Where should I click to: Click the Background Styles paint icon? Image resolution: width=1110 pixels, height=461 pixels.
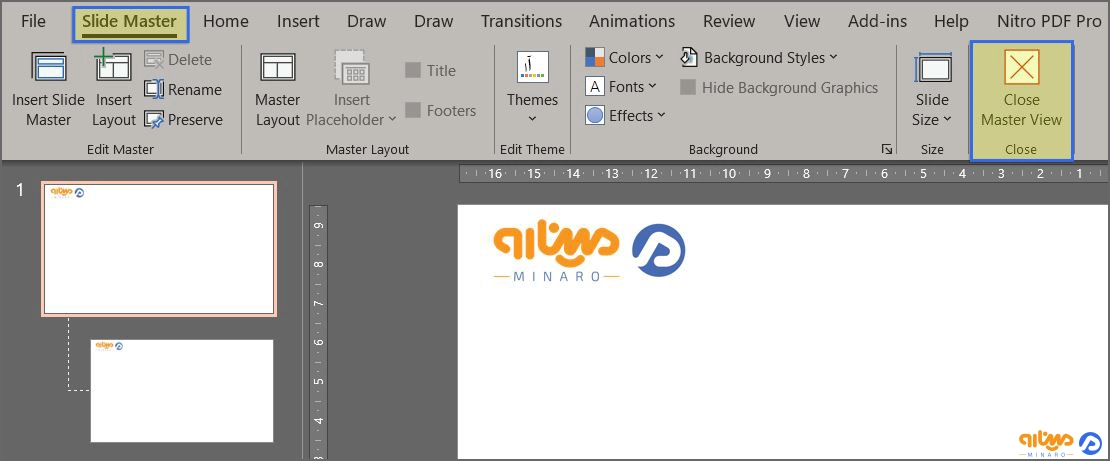[x=690, y=57]
